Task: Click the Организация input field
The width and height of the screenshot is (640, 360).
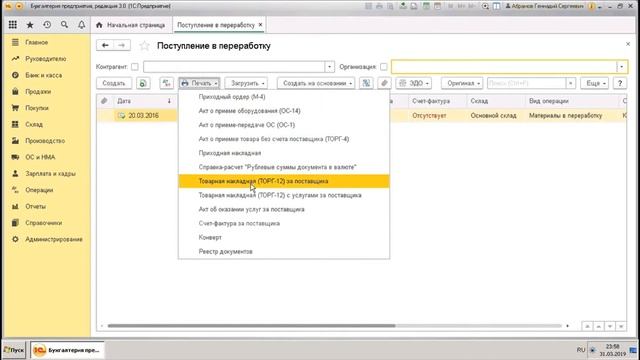Action: (x=504, y=67)
